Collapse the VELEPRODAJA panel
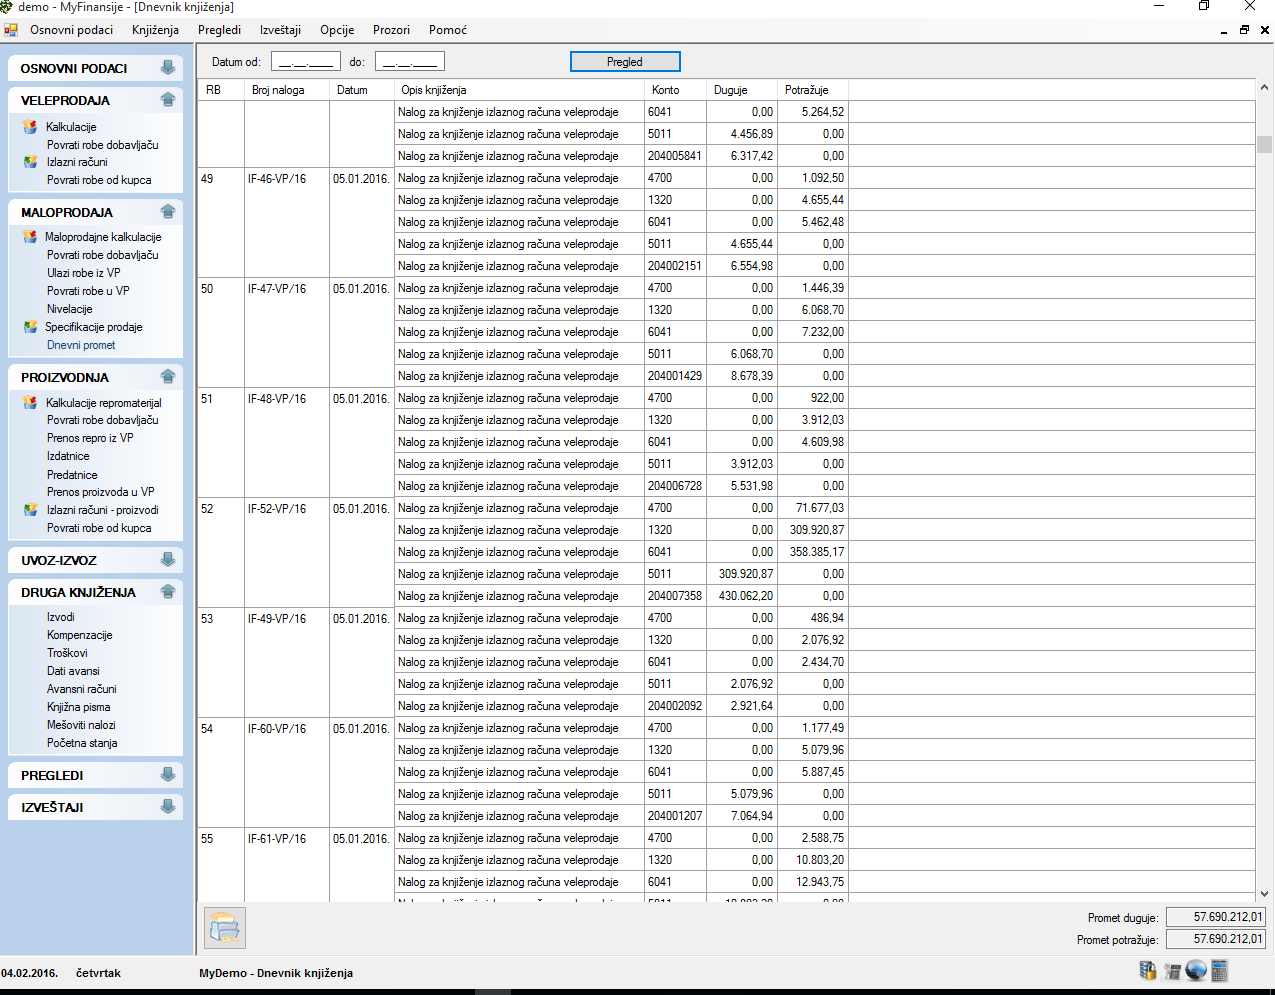 pos(168,100)
